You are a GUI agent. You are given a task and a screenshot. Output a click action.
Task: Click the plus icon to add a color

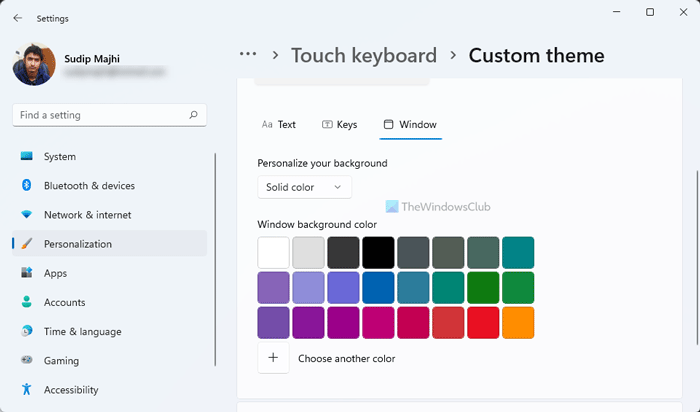click(273, 358)
